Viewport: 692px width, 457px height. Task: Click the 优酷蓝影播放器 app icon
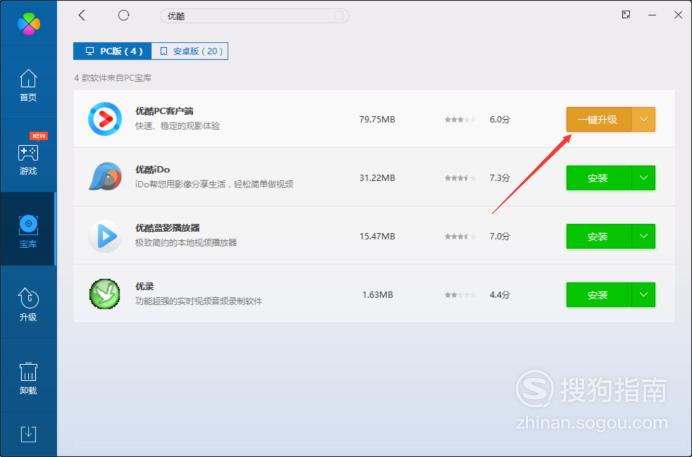105,236
